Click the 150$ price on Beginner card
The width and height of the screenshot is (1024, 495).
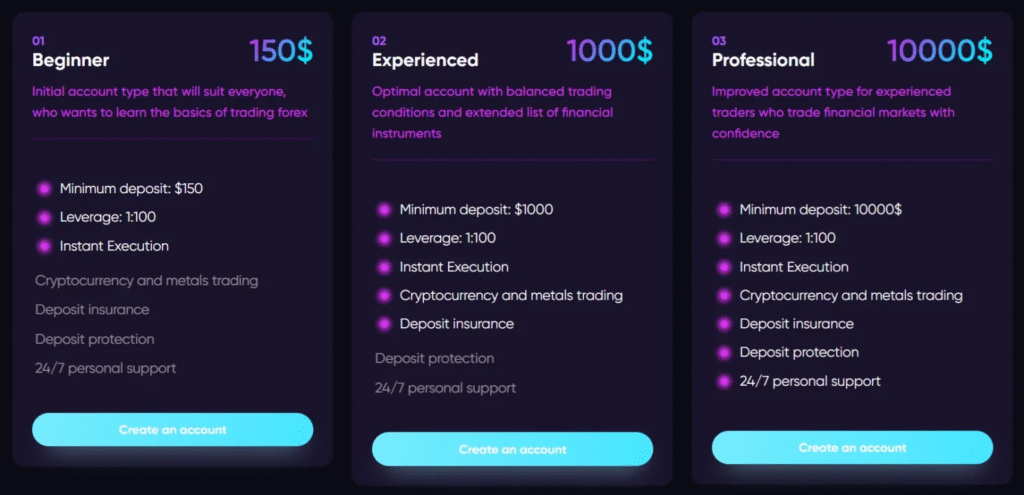pos(281,51)
